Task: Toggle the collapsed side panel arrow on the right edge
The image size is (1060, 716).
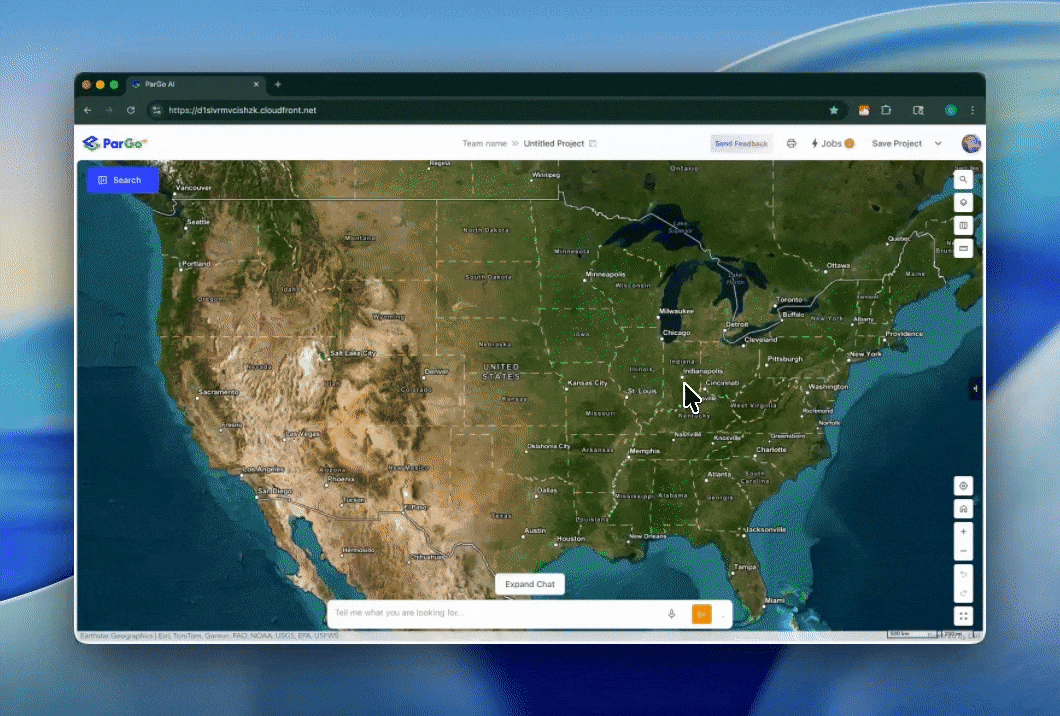Action: pyautogui.click(x=975, y=388)
